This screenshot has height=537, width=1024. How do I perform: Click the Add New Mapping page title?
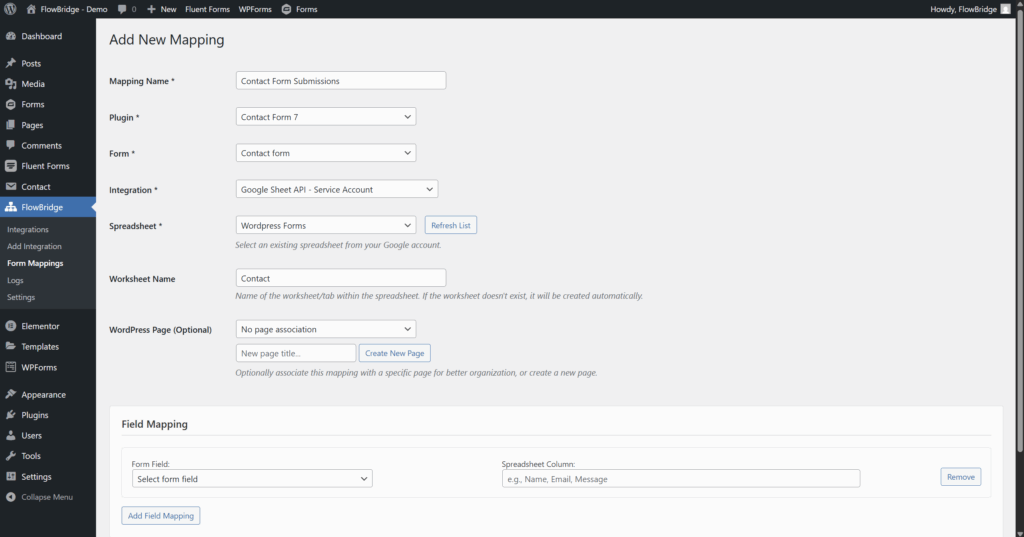pos(167,40)
